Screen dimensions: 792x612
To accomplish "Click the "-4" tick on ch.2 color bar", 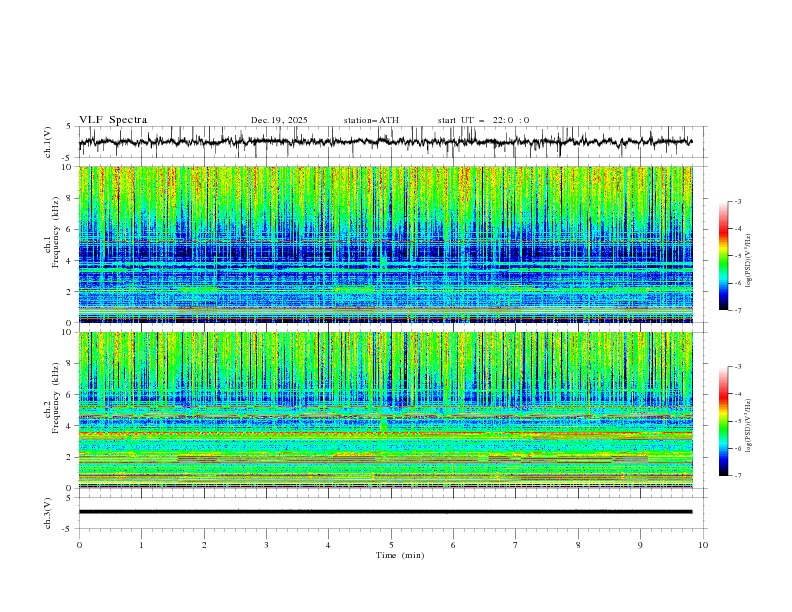I will pos(738,394).
